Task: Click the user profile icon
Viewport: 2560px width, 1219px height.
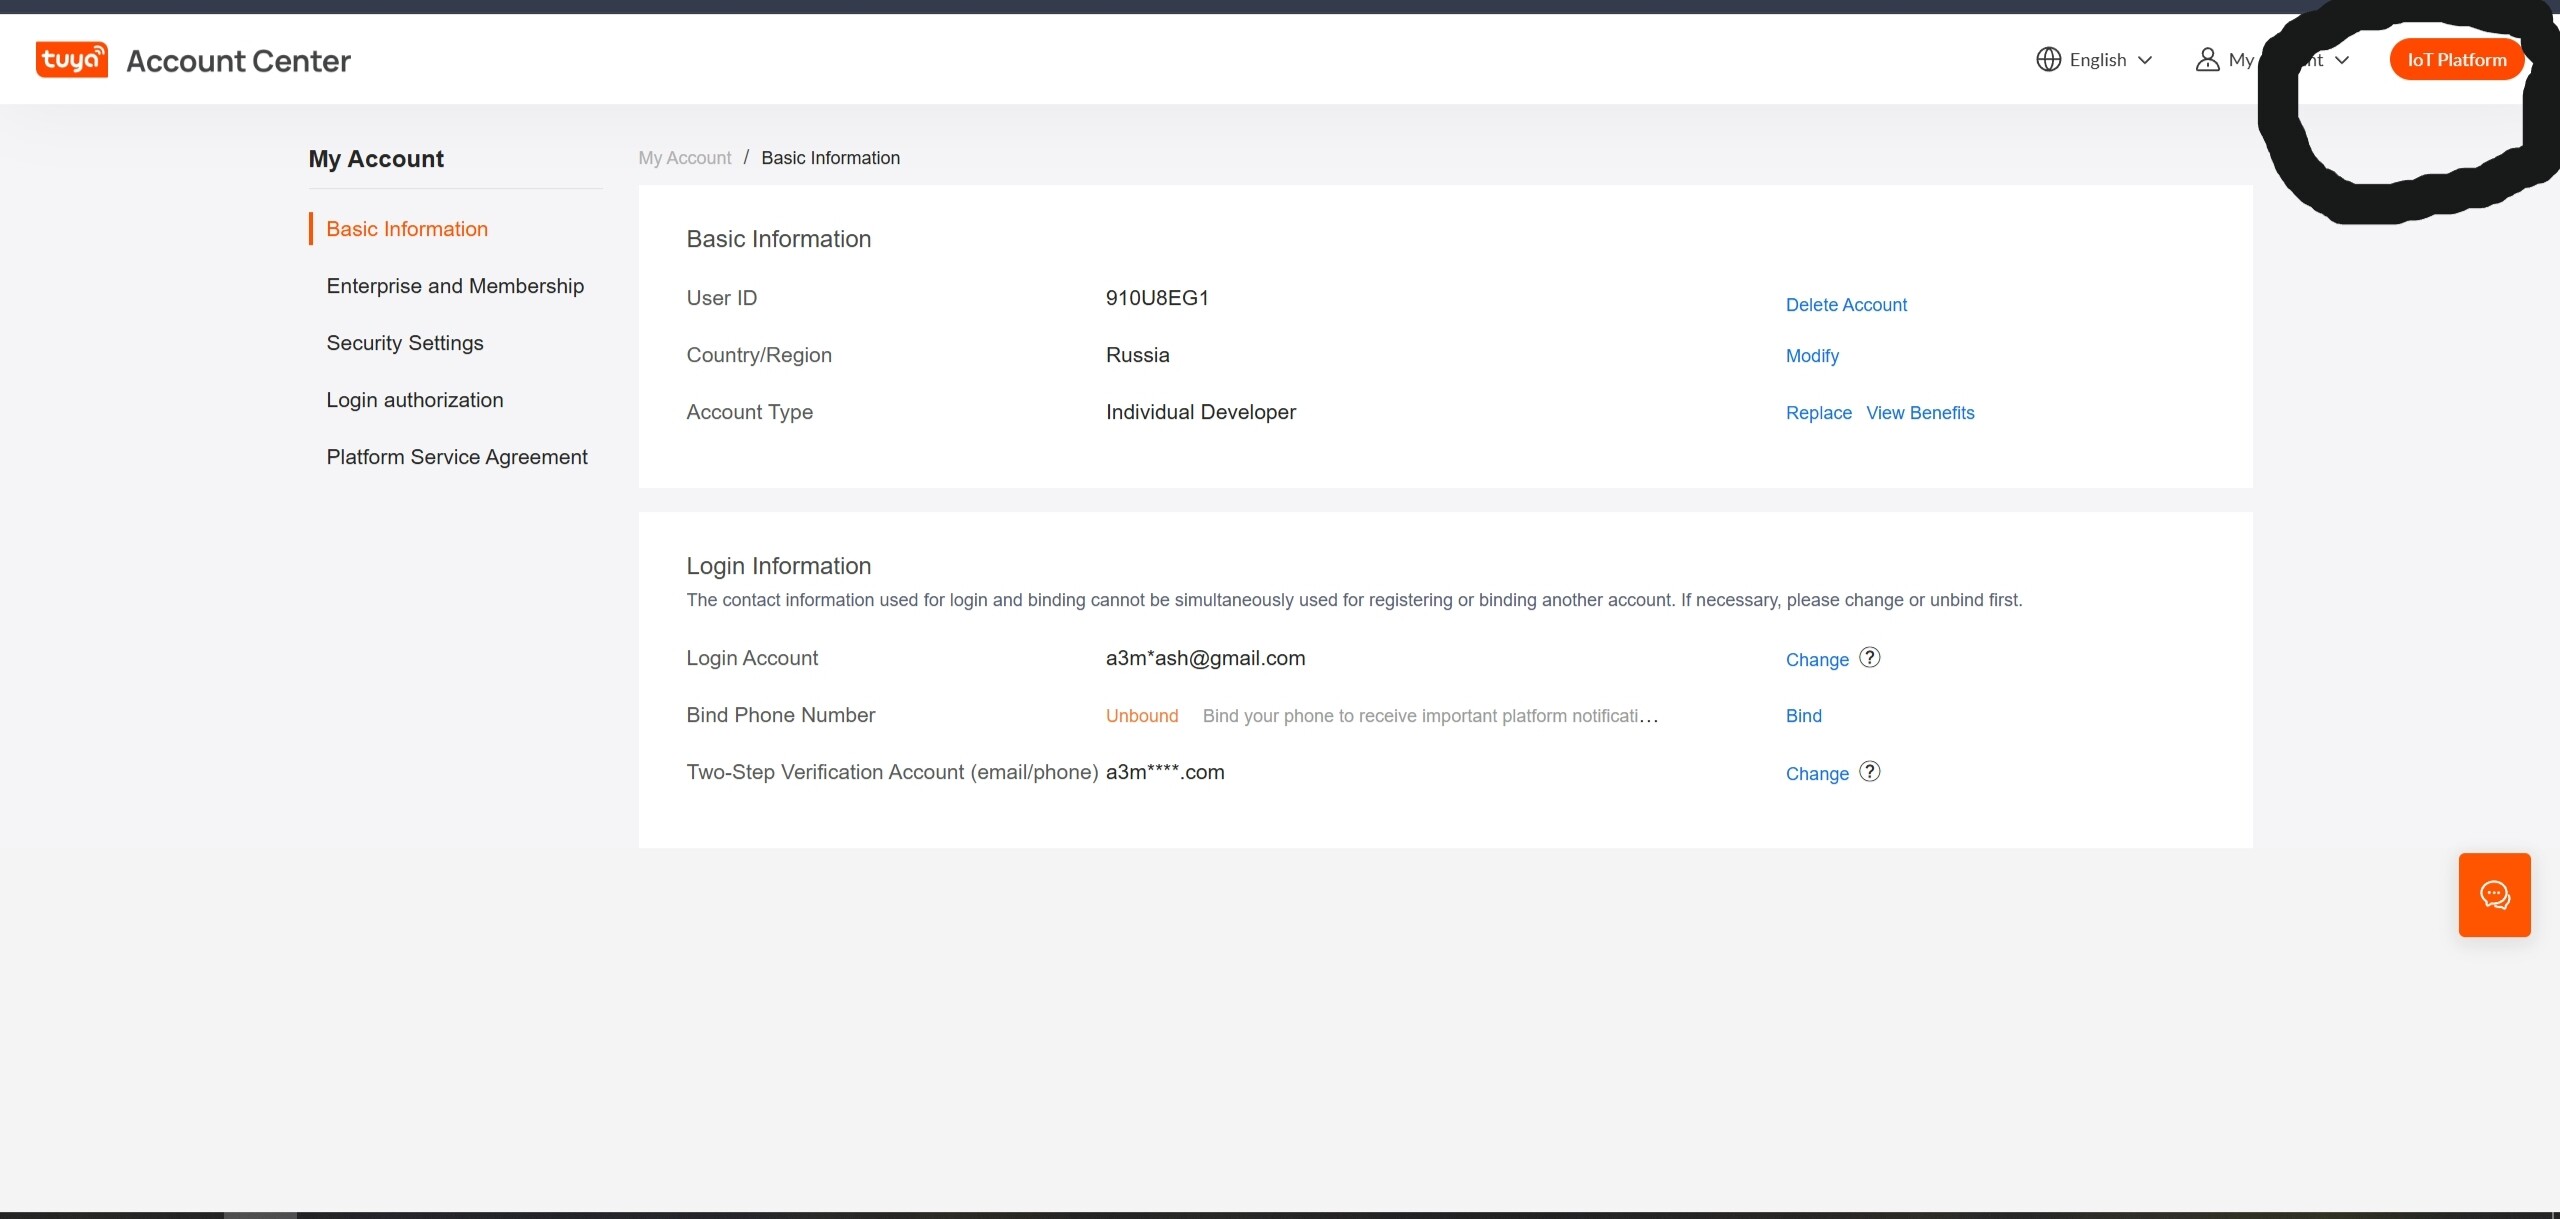Action: pos(2206,60)
